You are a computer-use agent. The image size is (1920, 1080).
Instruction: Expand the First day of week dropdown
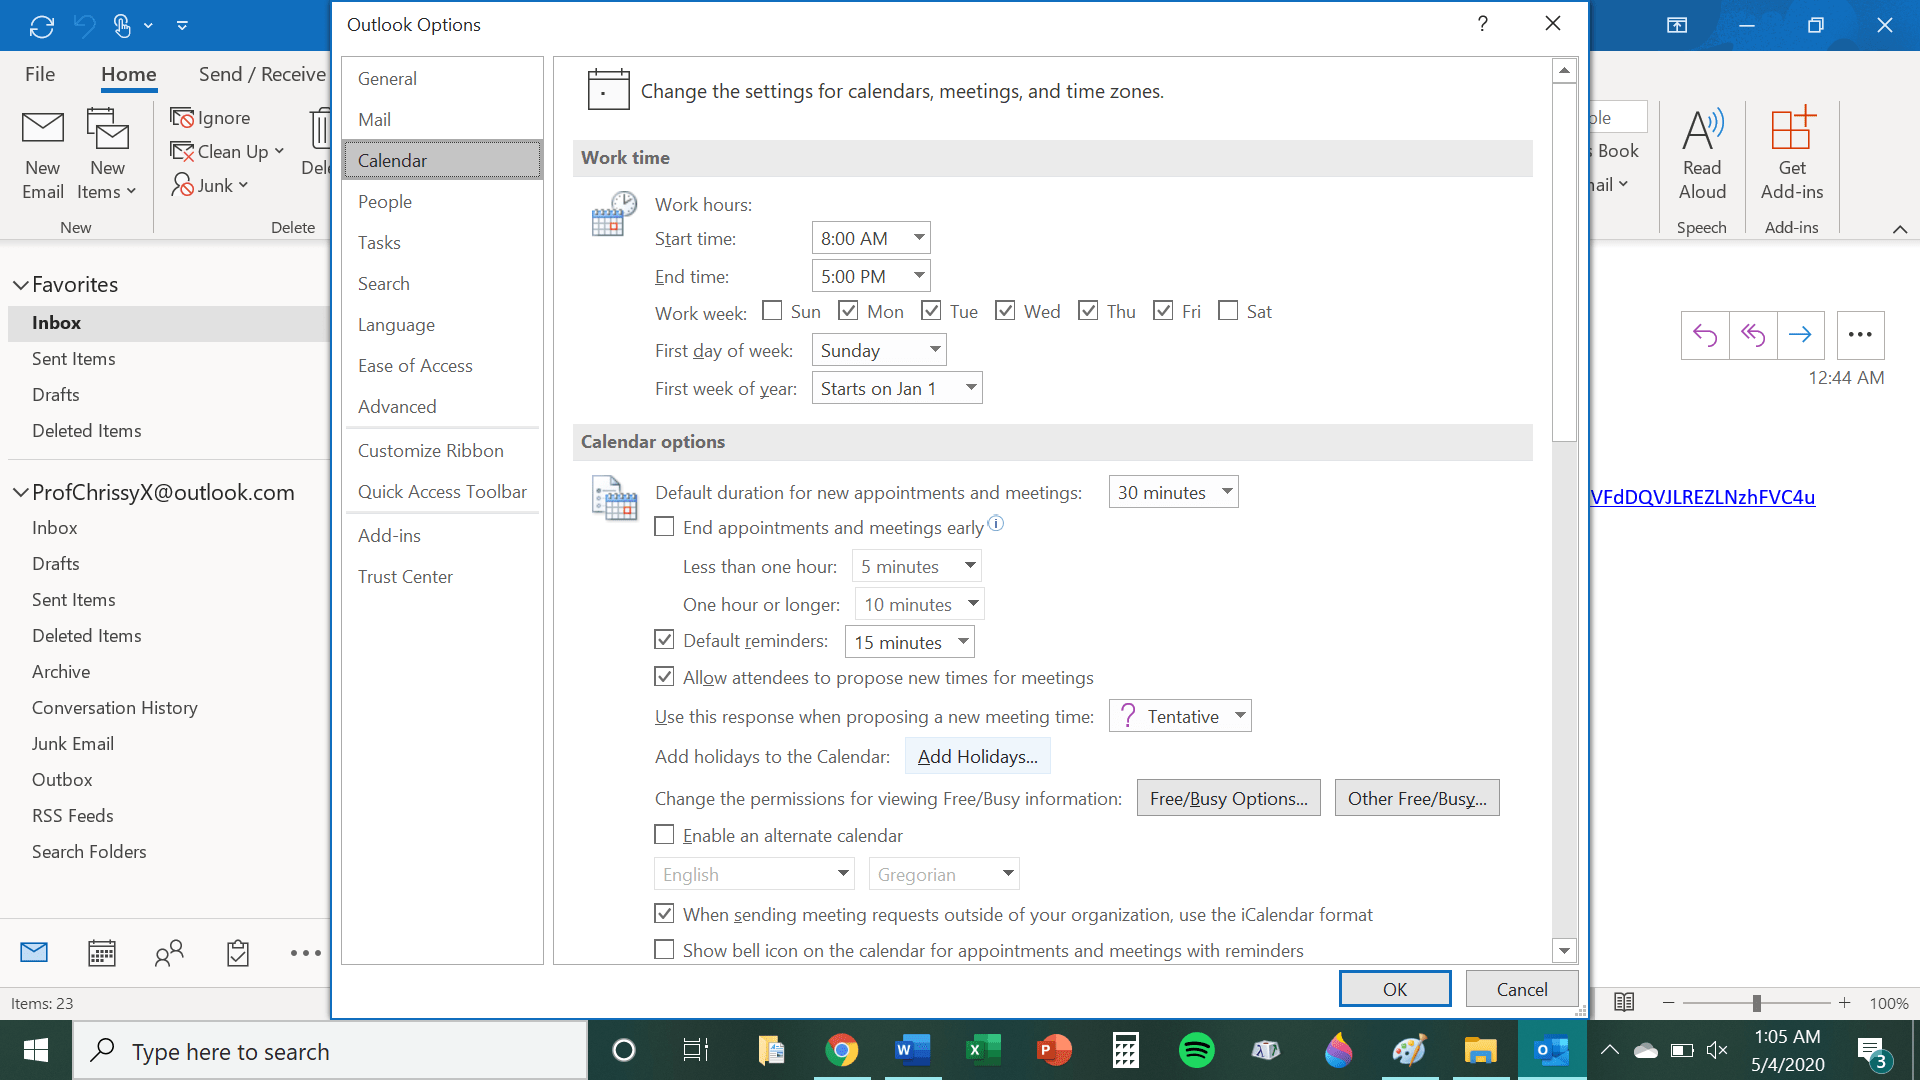click(x=934, y=350)
